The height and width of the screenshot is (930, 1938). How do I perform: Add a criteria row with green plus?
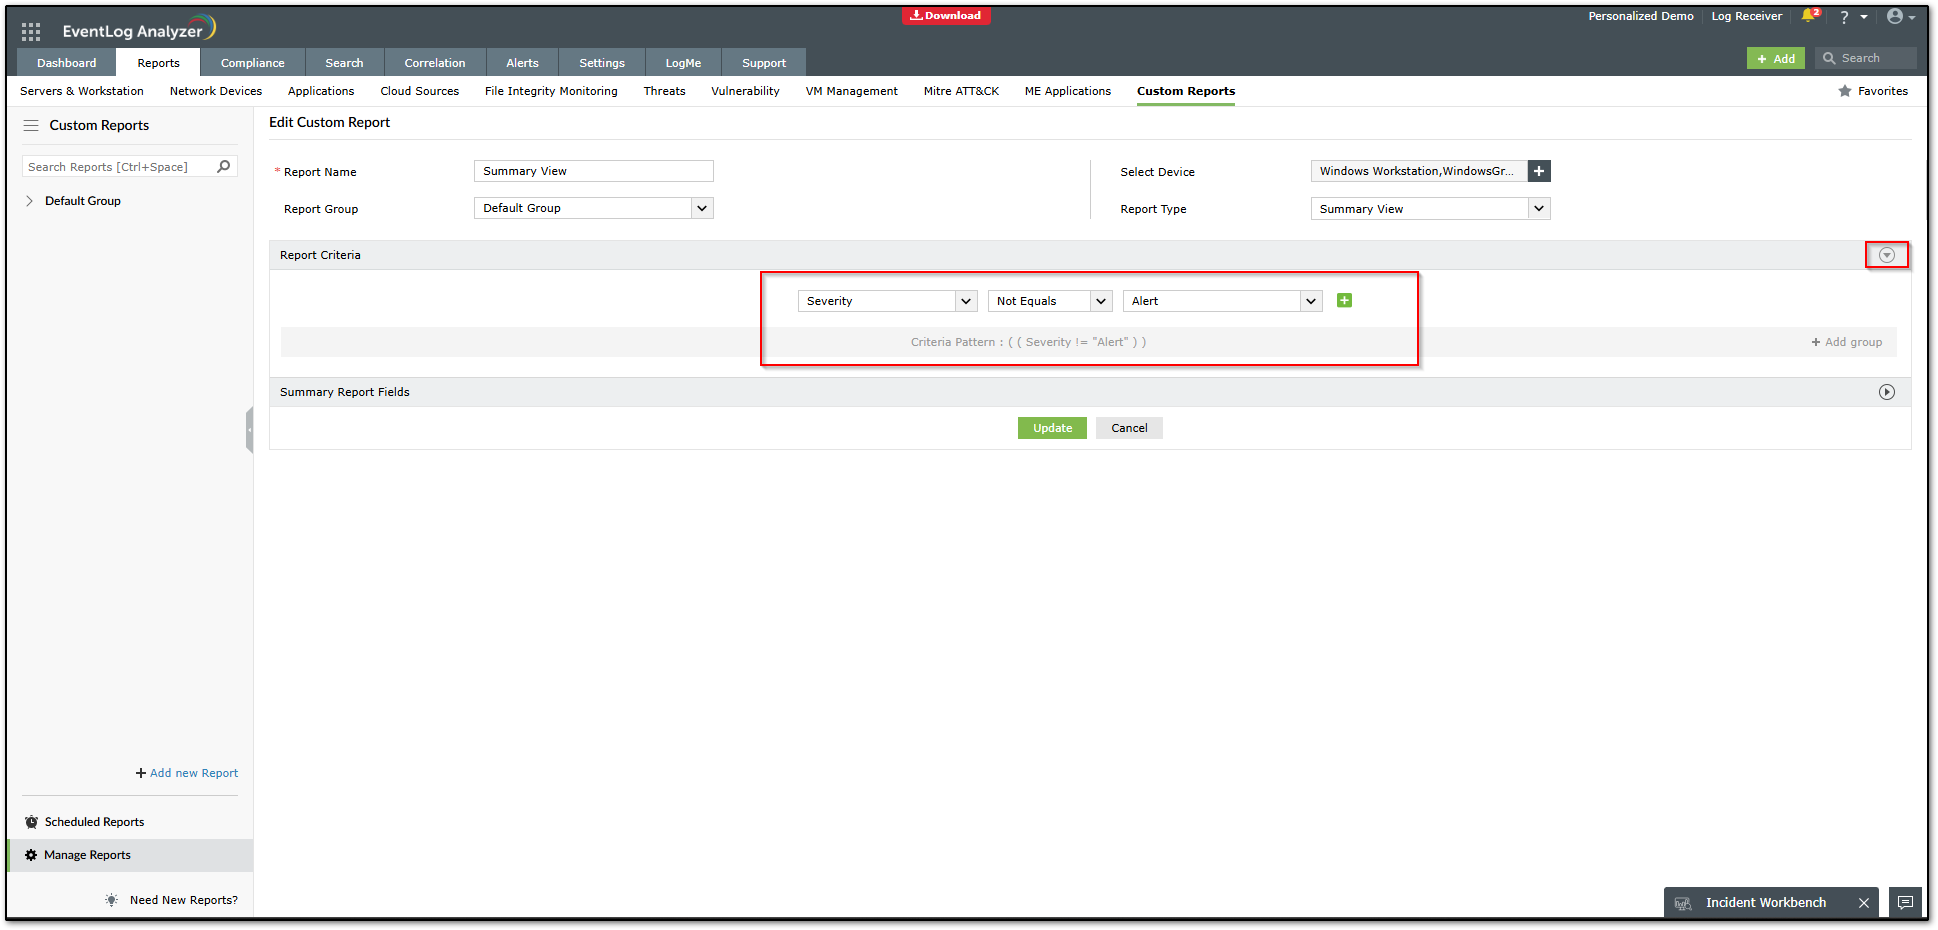[x=1344, y=300]
